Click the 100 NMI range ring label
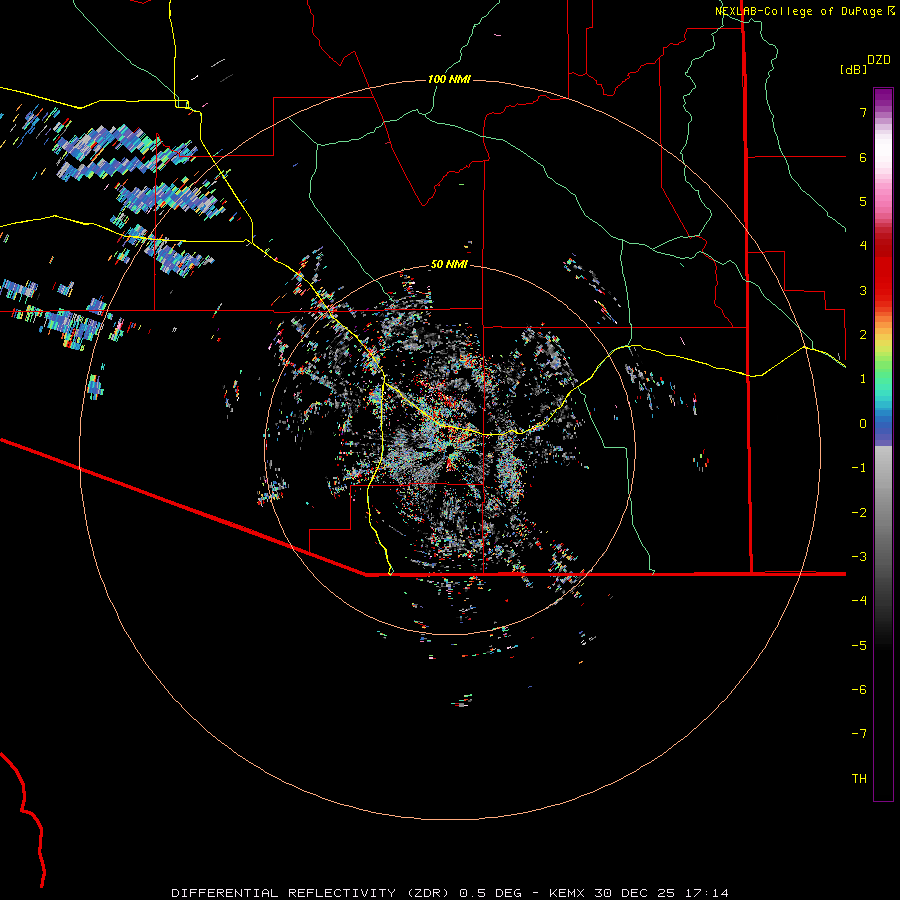 pos(449,79)
